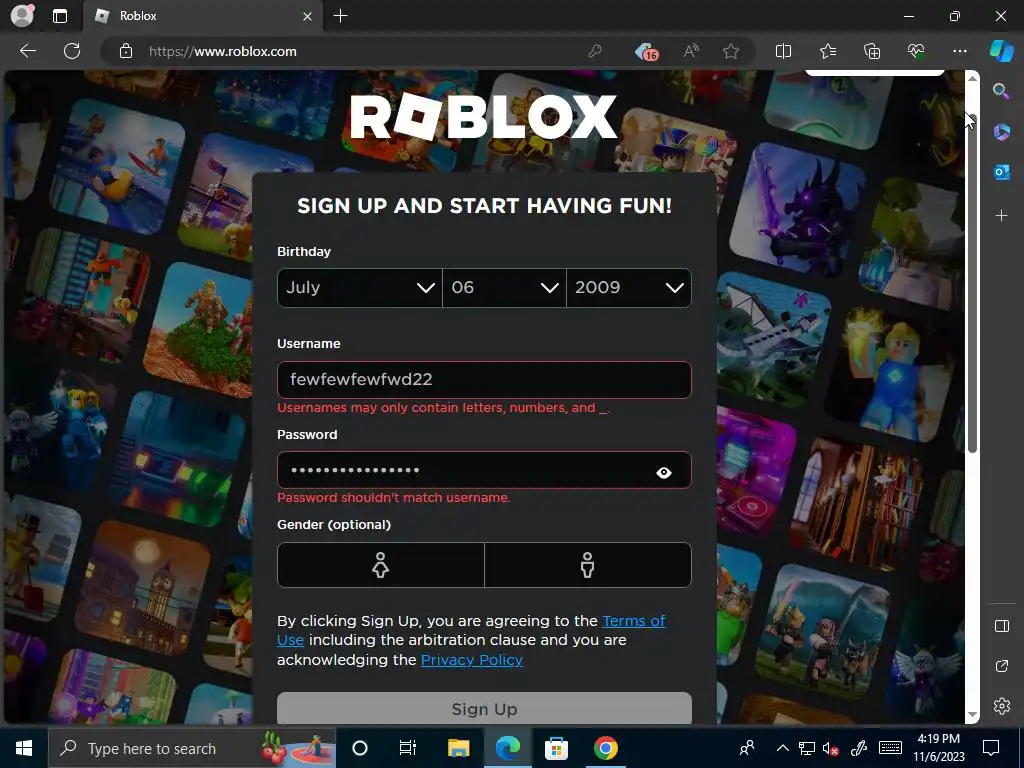This screenshot has width=1024, height=768.
Task: Go back to previous page in Edge
Action: 27,51
